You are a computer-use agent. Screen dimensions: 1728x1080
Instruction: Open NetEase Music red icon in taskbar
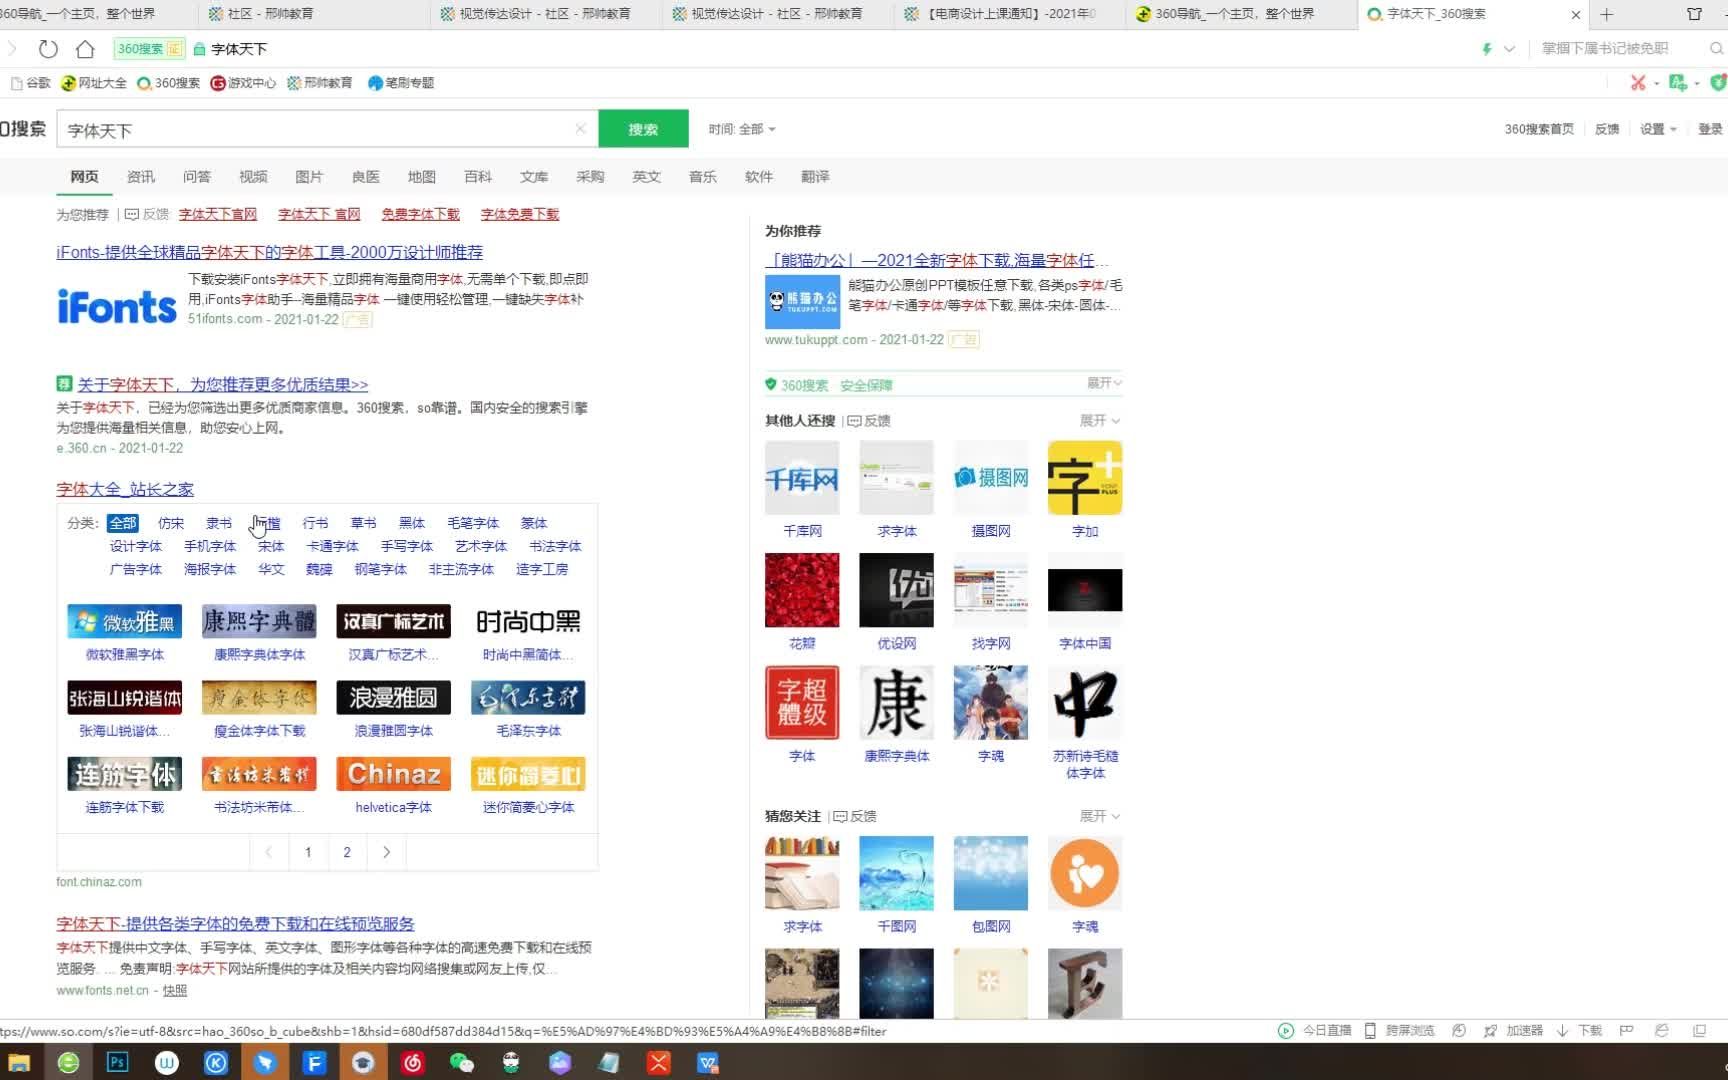click(x=412, y=1062)
